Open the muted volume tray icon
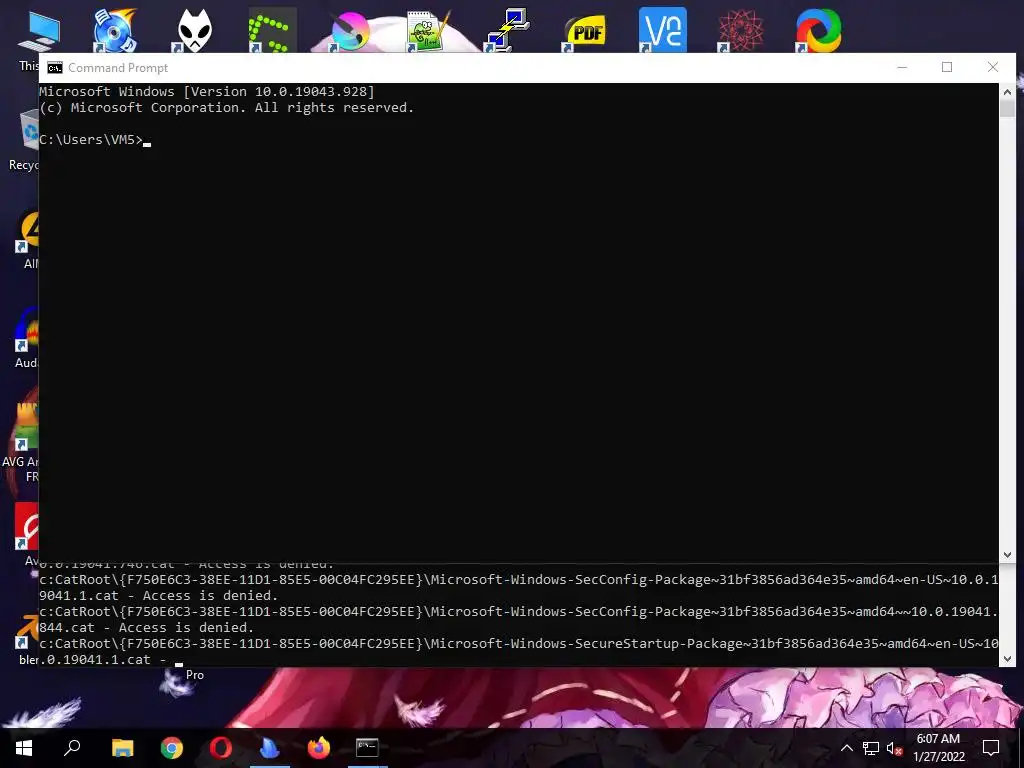The width and height of the screenshot is (1024, 768). (x=894, y=748)
